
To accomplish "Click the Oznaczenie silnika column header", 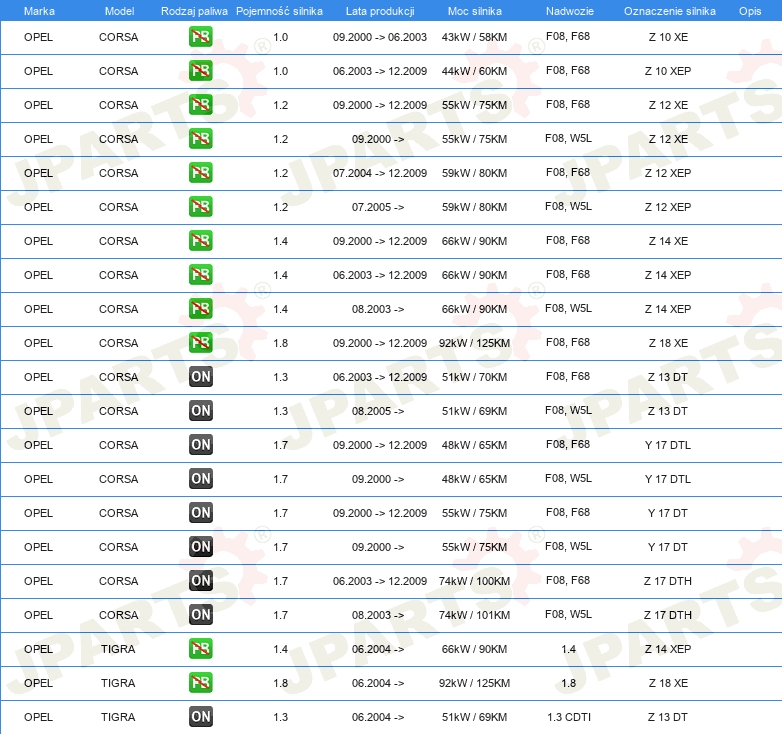I will coord(670,11).
